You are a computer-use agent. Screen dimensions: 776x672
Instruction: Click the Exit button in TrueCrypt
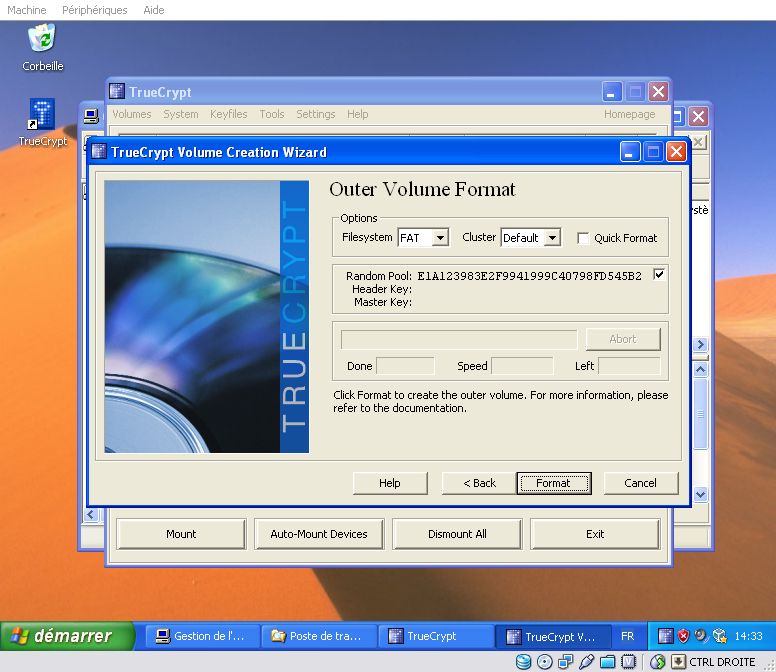tap(595, 534)
